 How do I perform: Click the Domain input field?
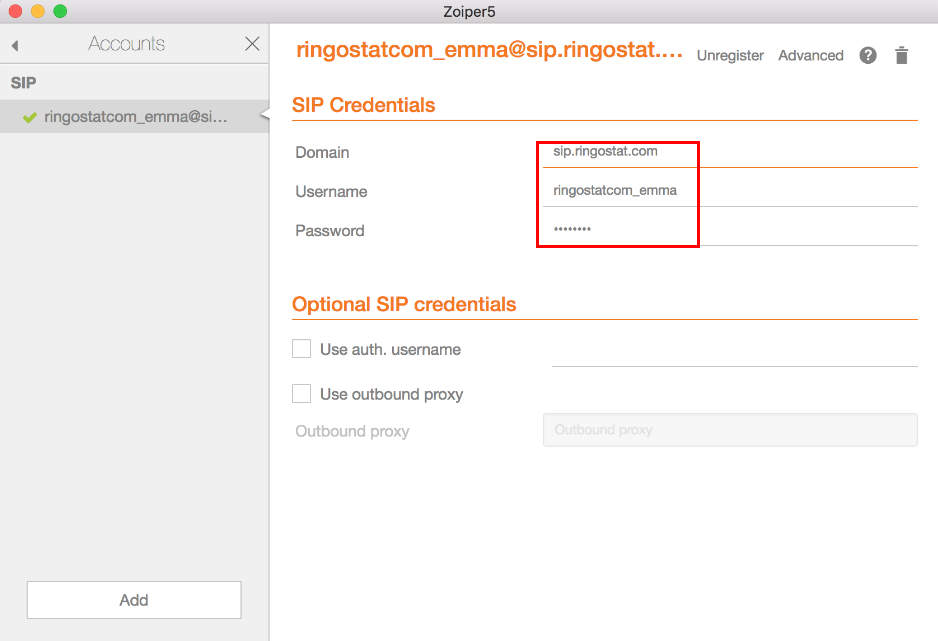click(730, 152)
